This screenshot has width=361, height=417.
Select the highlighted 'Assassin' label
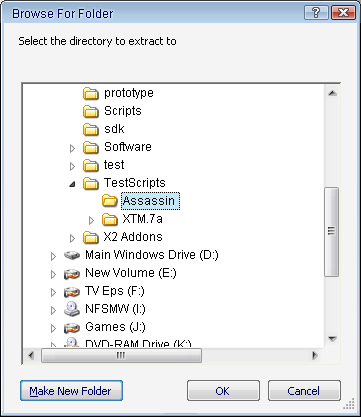click(x=150, y=201)
